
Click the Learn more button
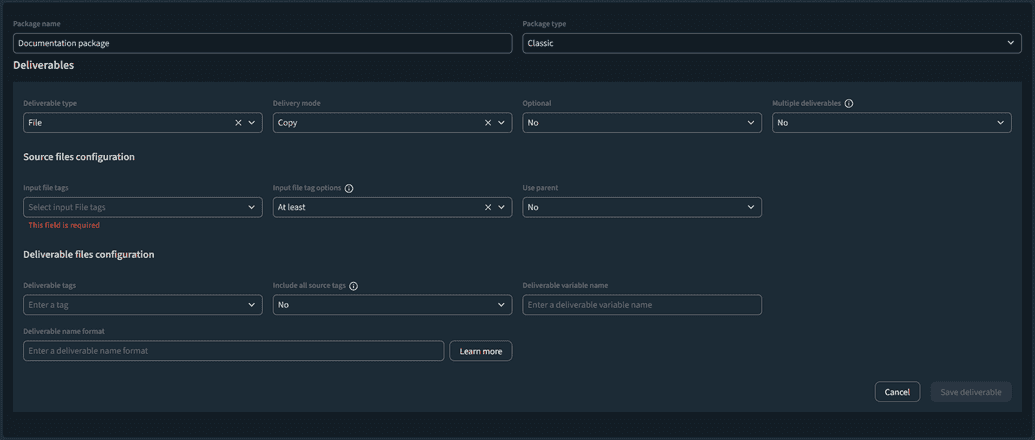[481, 351]
